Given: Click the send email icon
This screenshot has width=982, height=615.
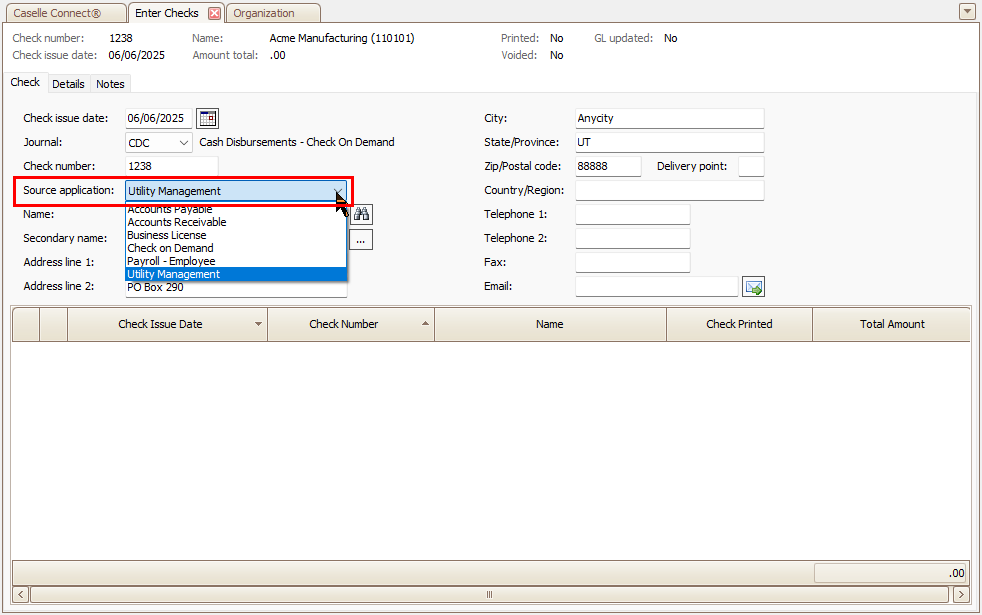Looking at the screenshot, I should click(x=754, y=287).
